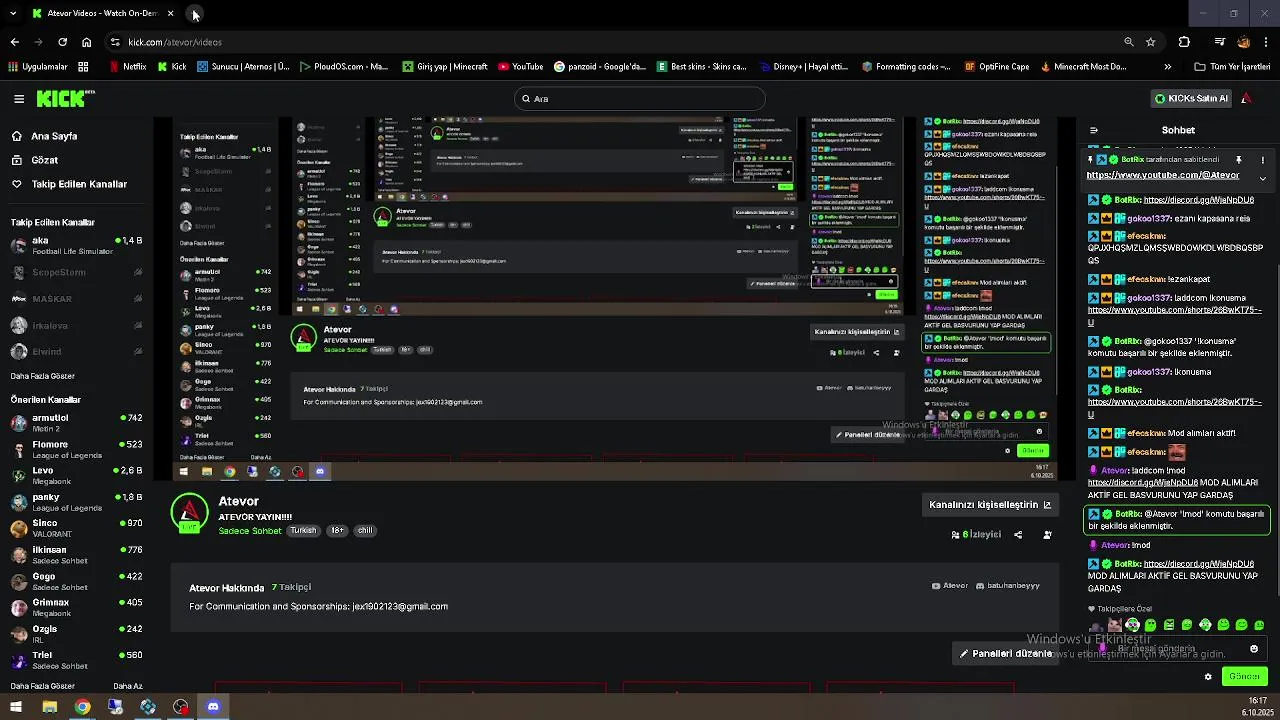Open YouTube bookmark

[520, 67]
